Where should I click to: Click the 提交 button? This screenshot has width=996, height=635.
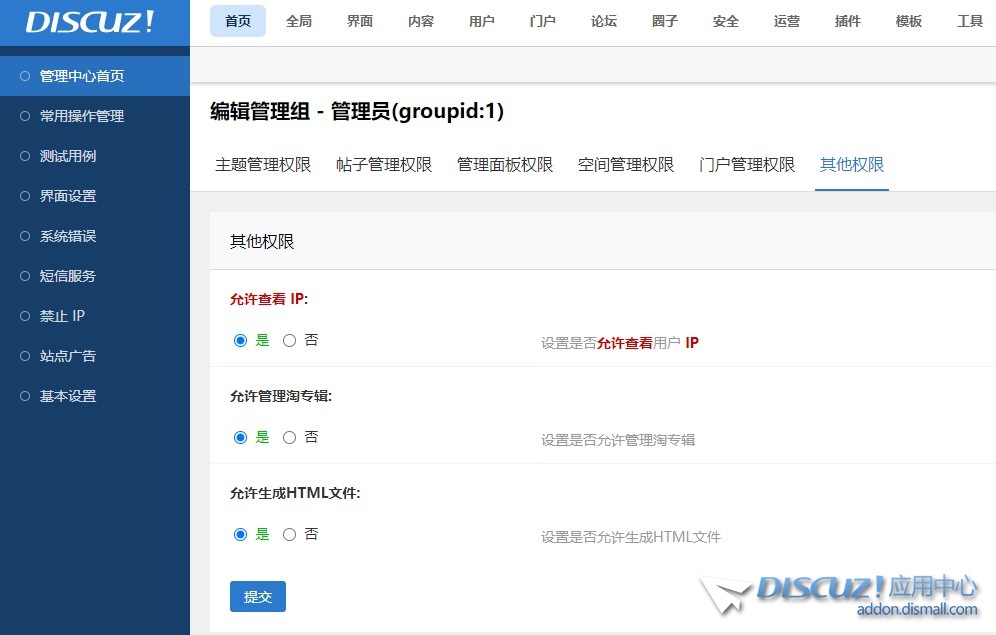257,597
